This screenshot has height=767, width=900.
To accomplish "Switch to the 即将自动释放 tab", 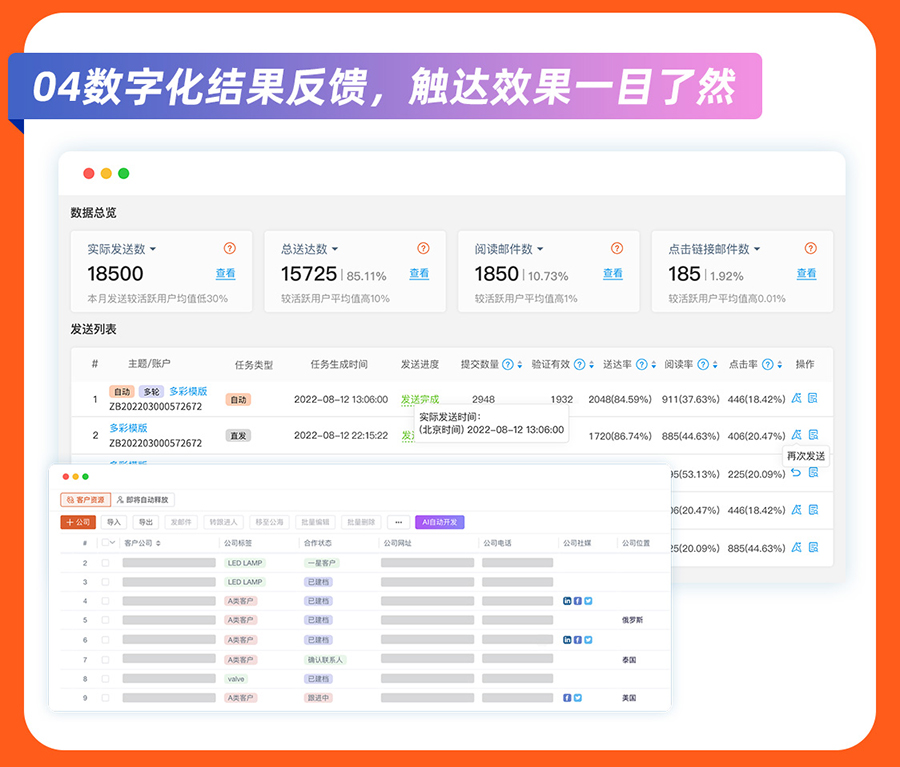I will click(x=144, y=500).
